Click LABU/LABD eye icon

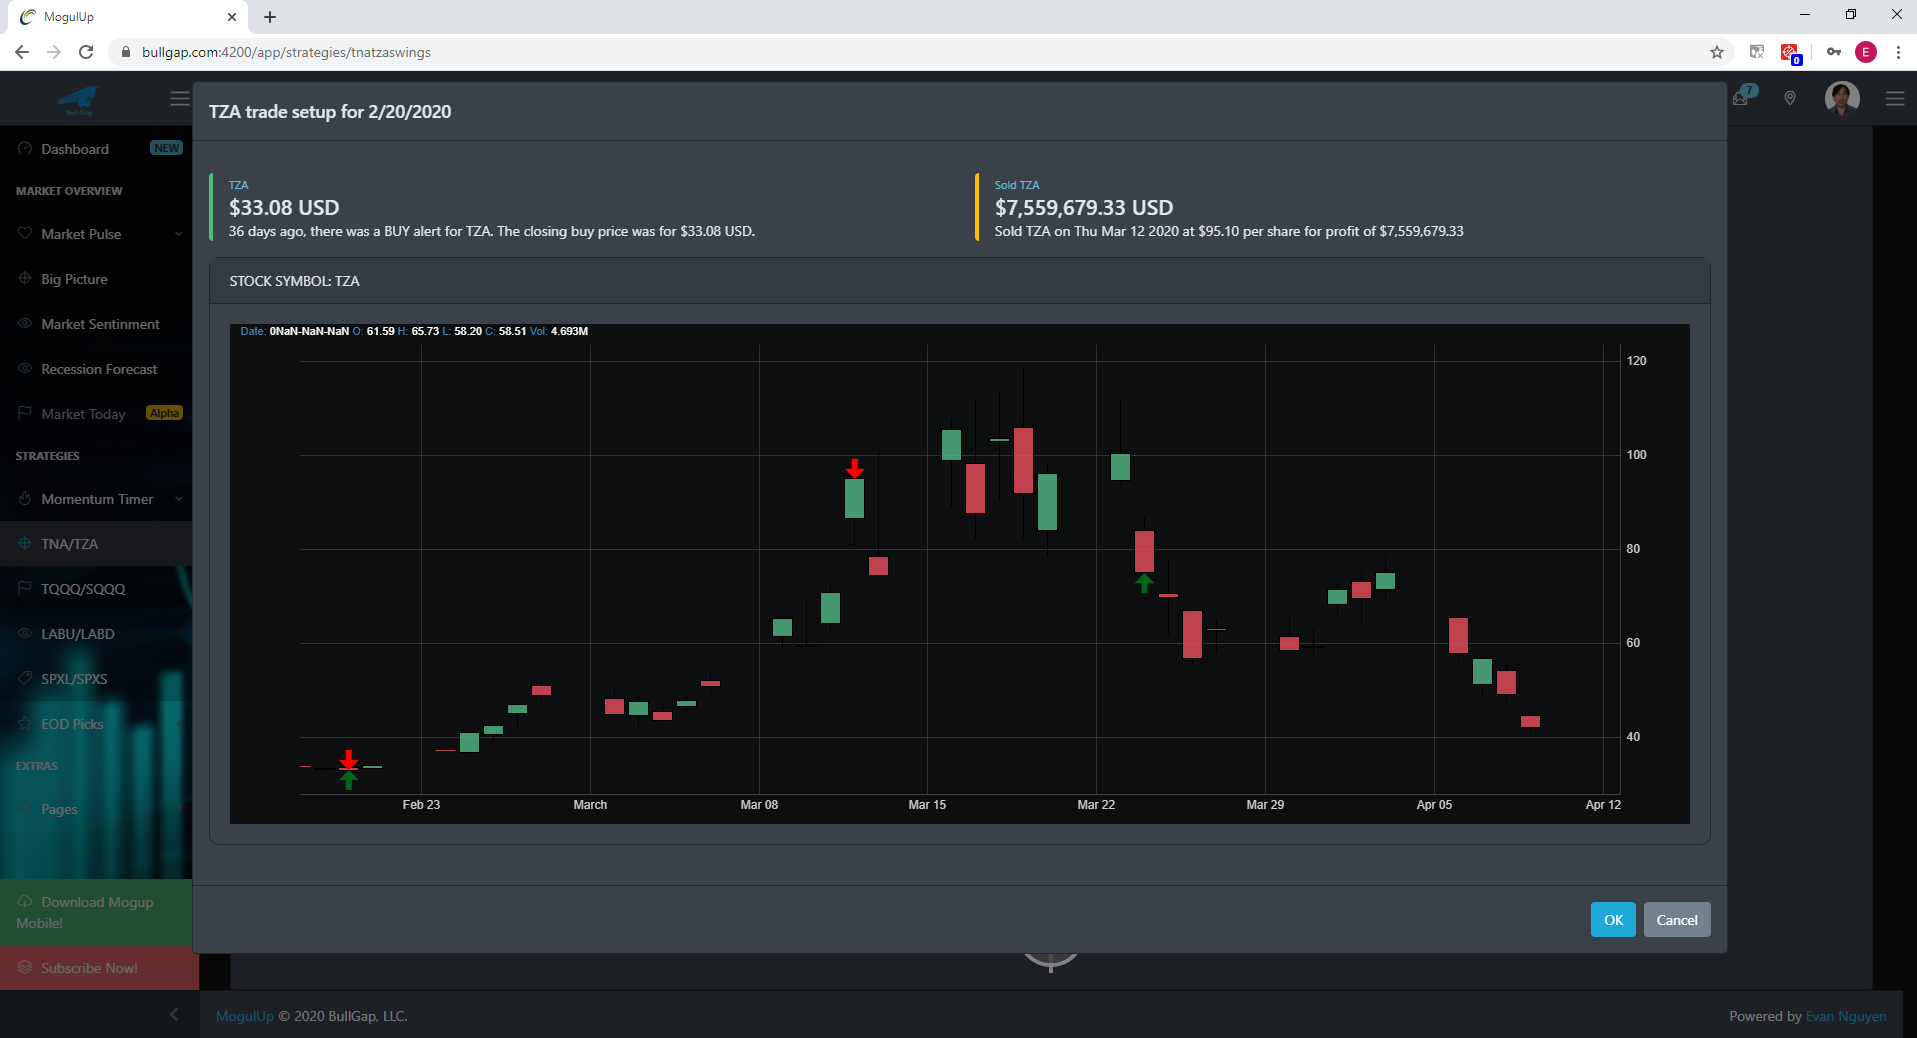pyautogui.click(x=25, y=633)
